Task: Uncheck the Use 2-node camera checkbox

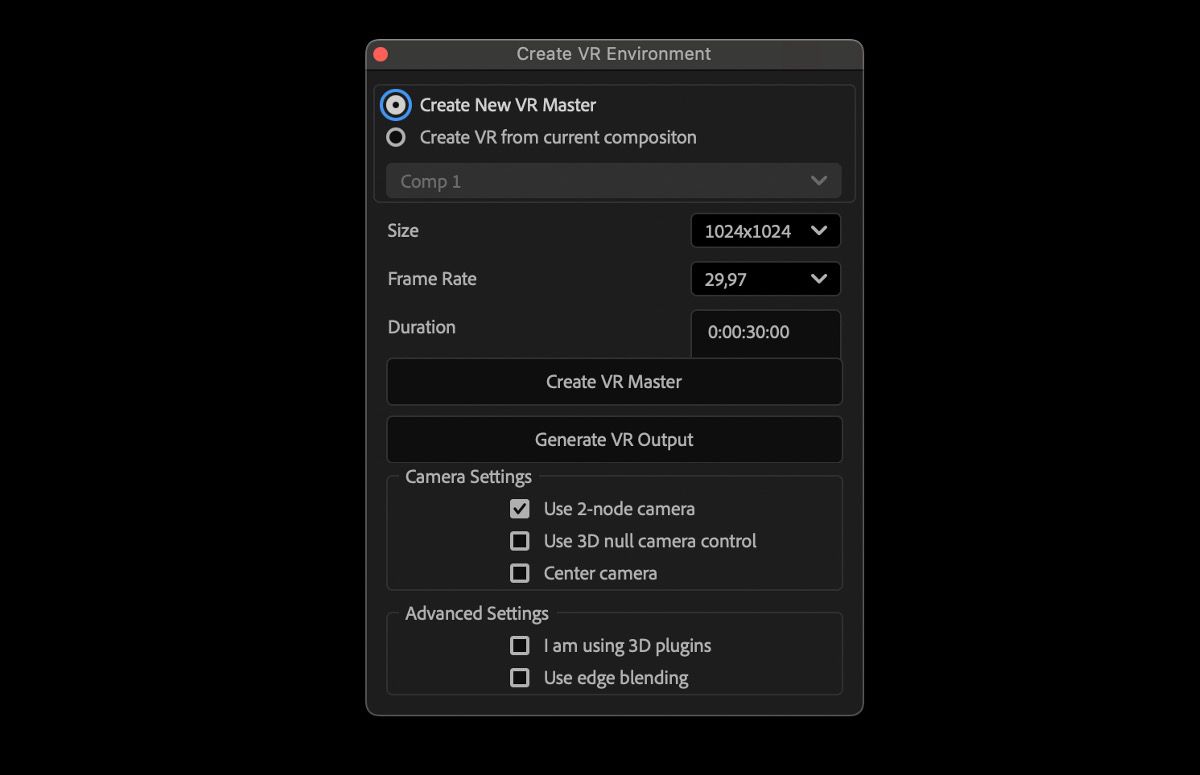Action: (x=520, y=509)
